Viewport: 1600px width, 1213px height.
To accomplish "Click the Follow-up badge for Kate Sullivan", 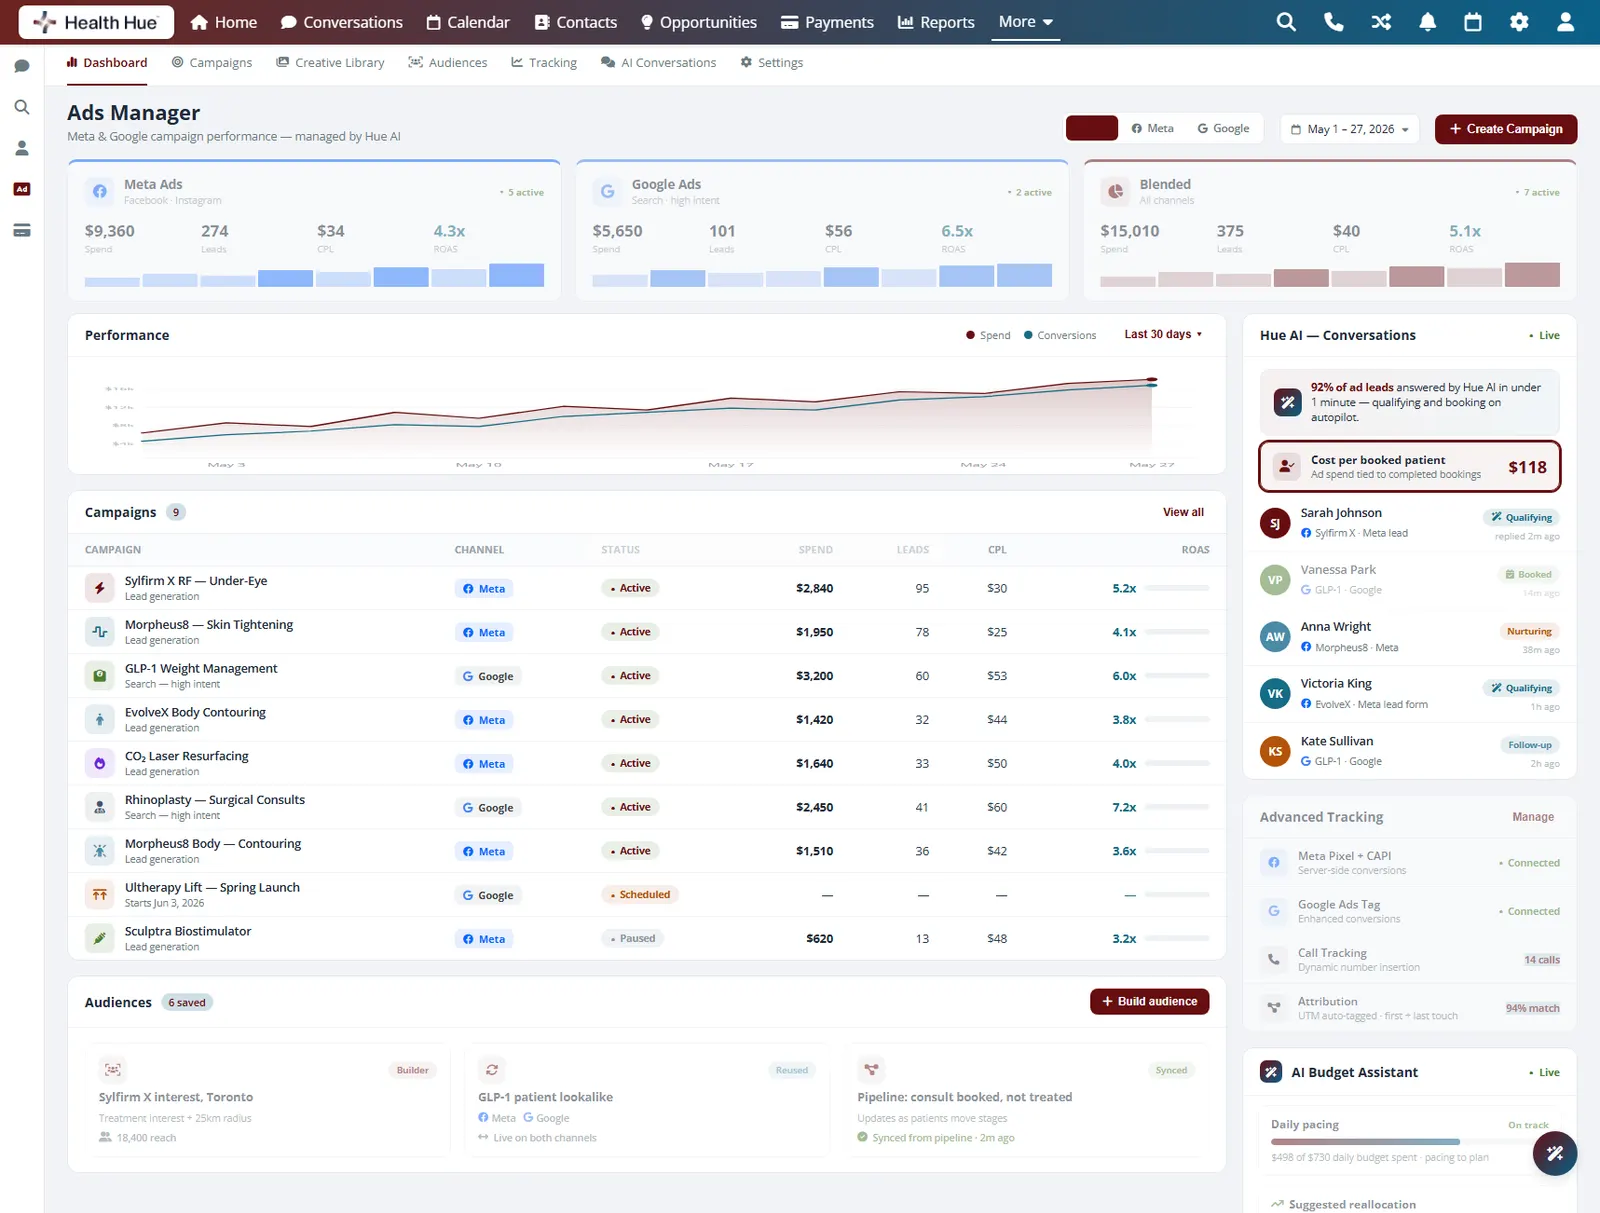I will [1530, 745].
